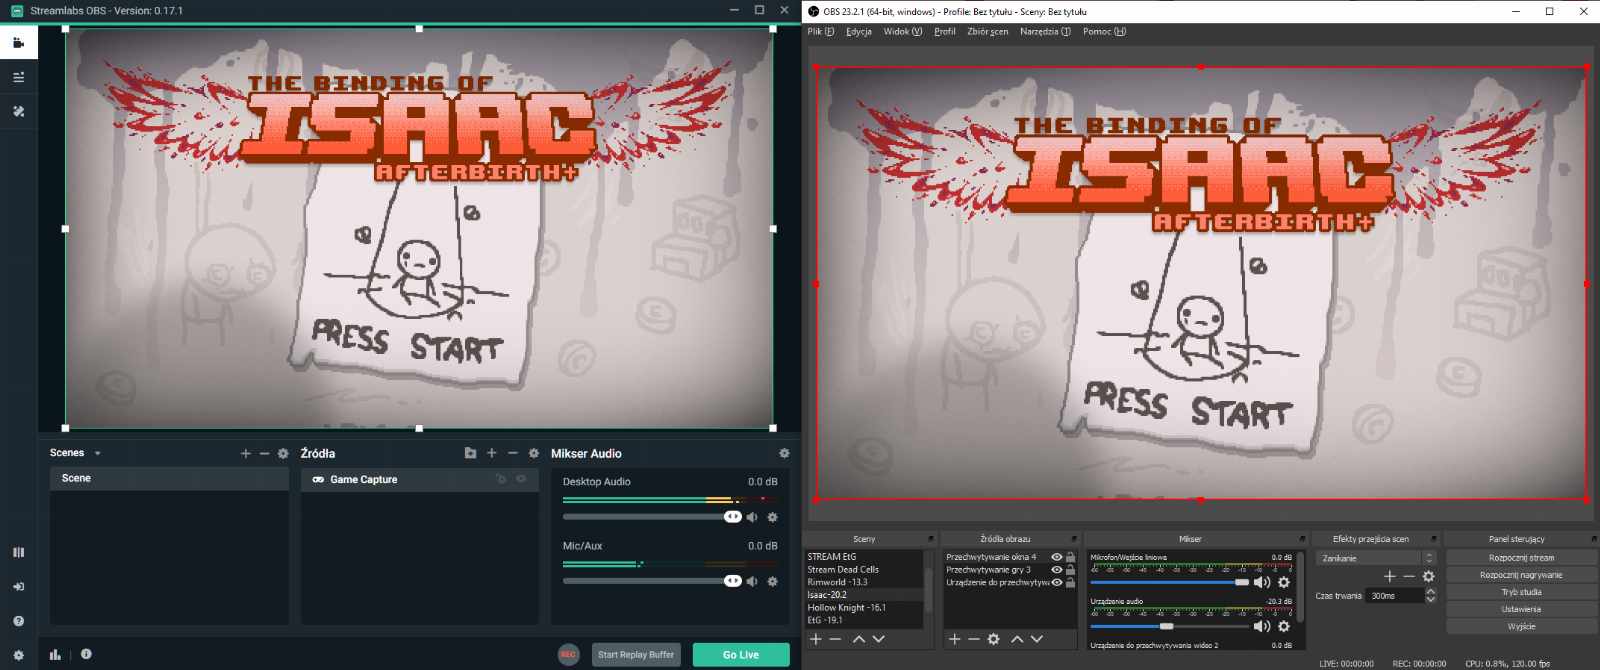The height and width of the screenshot is (670, 1600).
Task: Open source properties gear in OBS Źródła obrazu panel
Action: [x=994, y=639]
